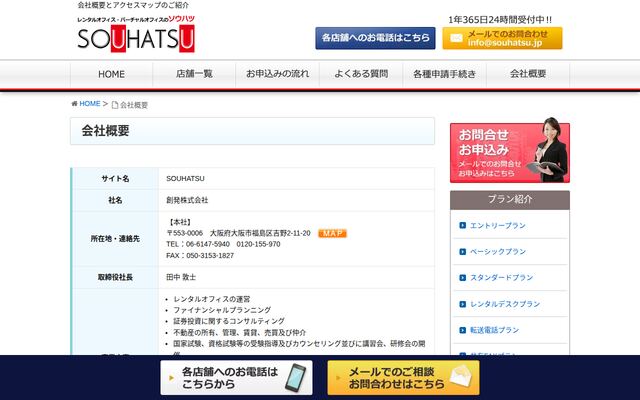Click the お問合せ お申込み banner

point(510,151)
